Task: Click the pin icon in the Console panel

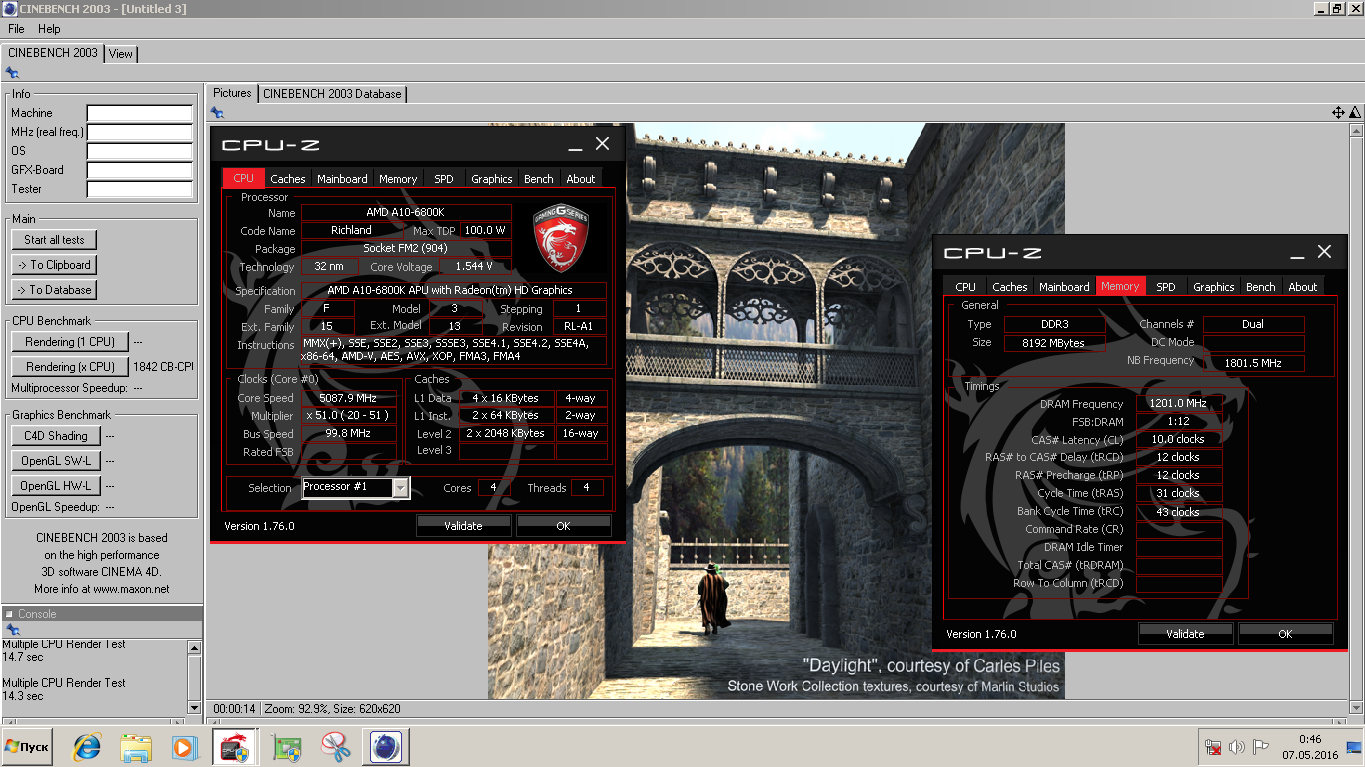Action: coord(12,630)
